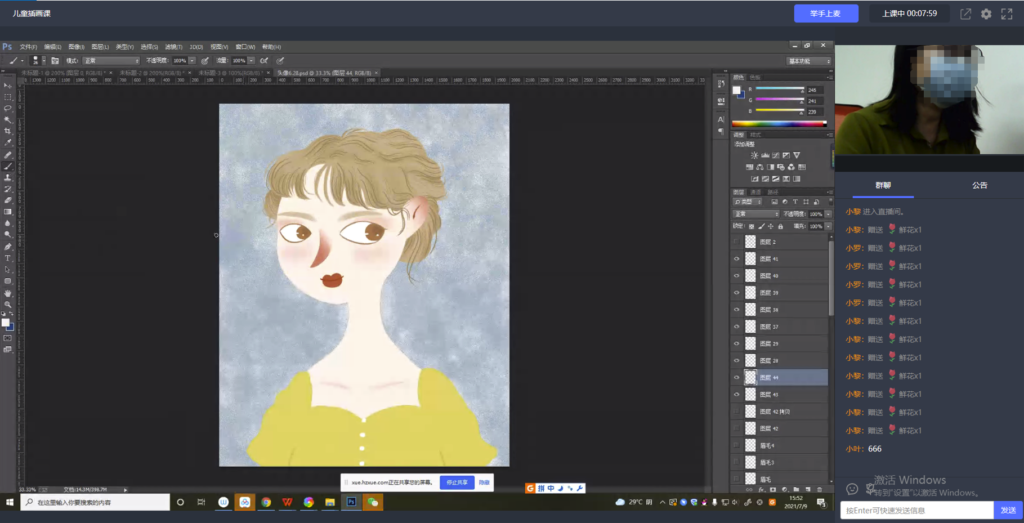Viewport: 1024px width, 523px height.
Task: Hide layer 图层 28 via eye icon
Action: click(x=737, y=360)
